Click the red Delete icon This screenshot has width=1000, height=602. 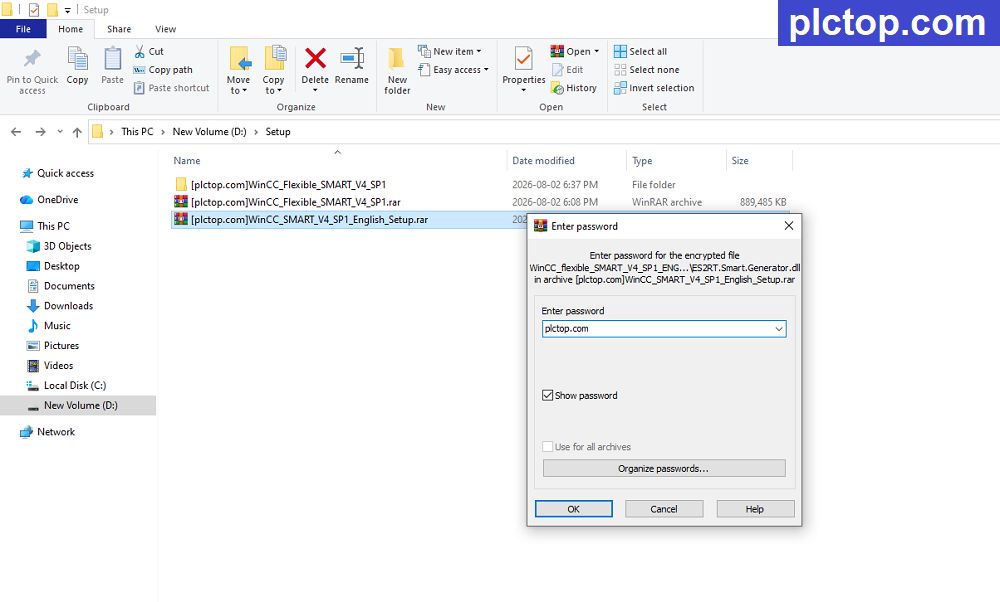[315, 59]
